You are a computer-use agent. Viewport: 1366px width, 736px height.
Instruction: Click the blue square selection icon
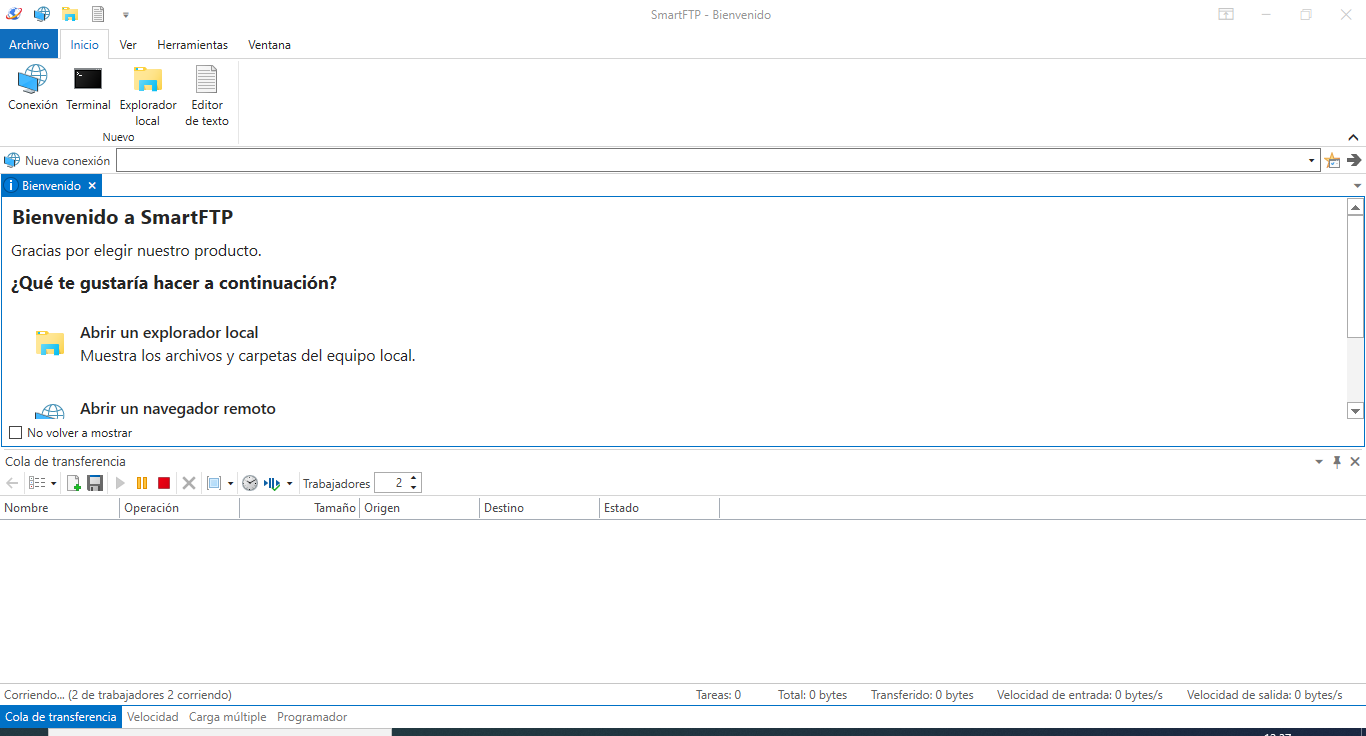[214, 483]
